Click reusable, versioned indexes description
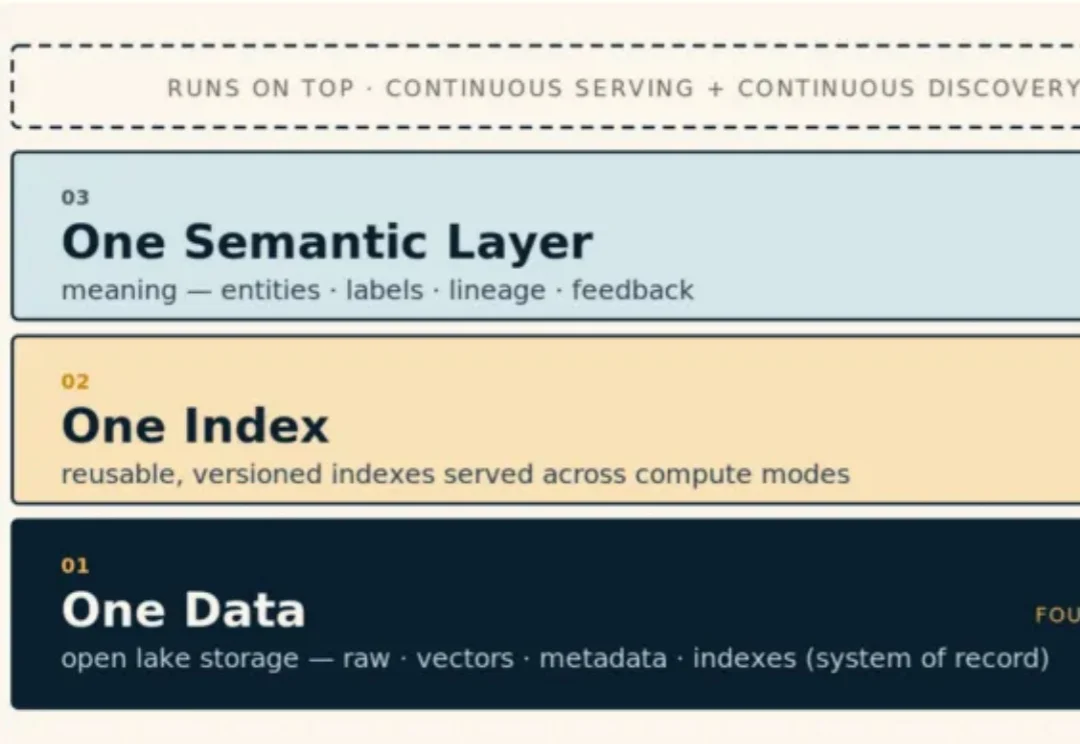1080x744 pixels. (x=455, y=474)
